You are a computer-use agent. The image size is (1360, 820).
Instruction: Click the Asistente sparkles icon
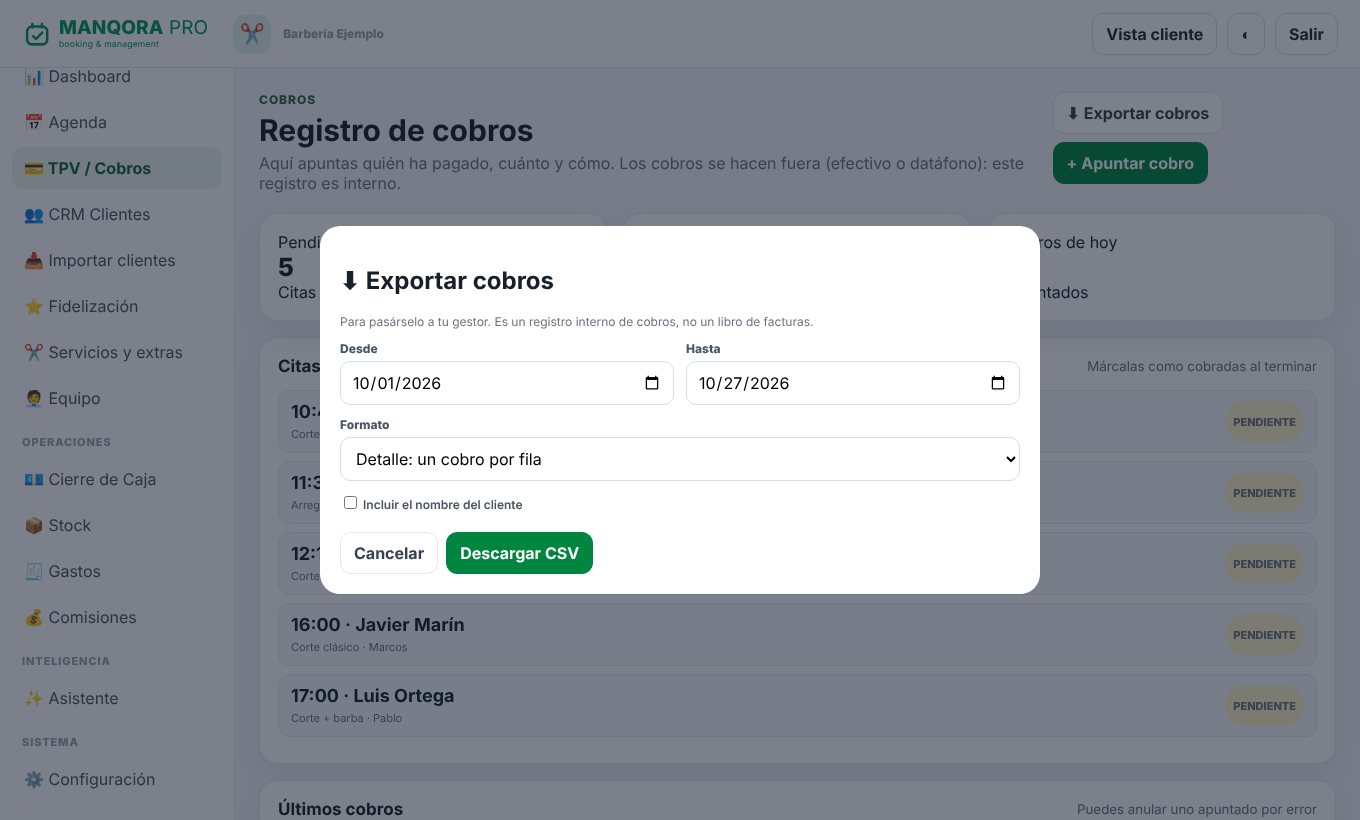[x=33, y=699]
